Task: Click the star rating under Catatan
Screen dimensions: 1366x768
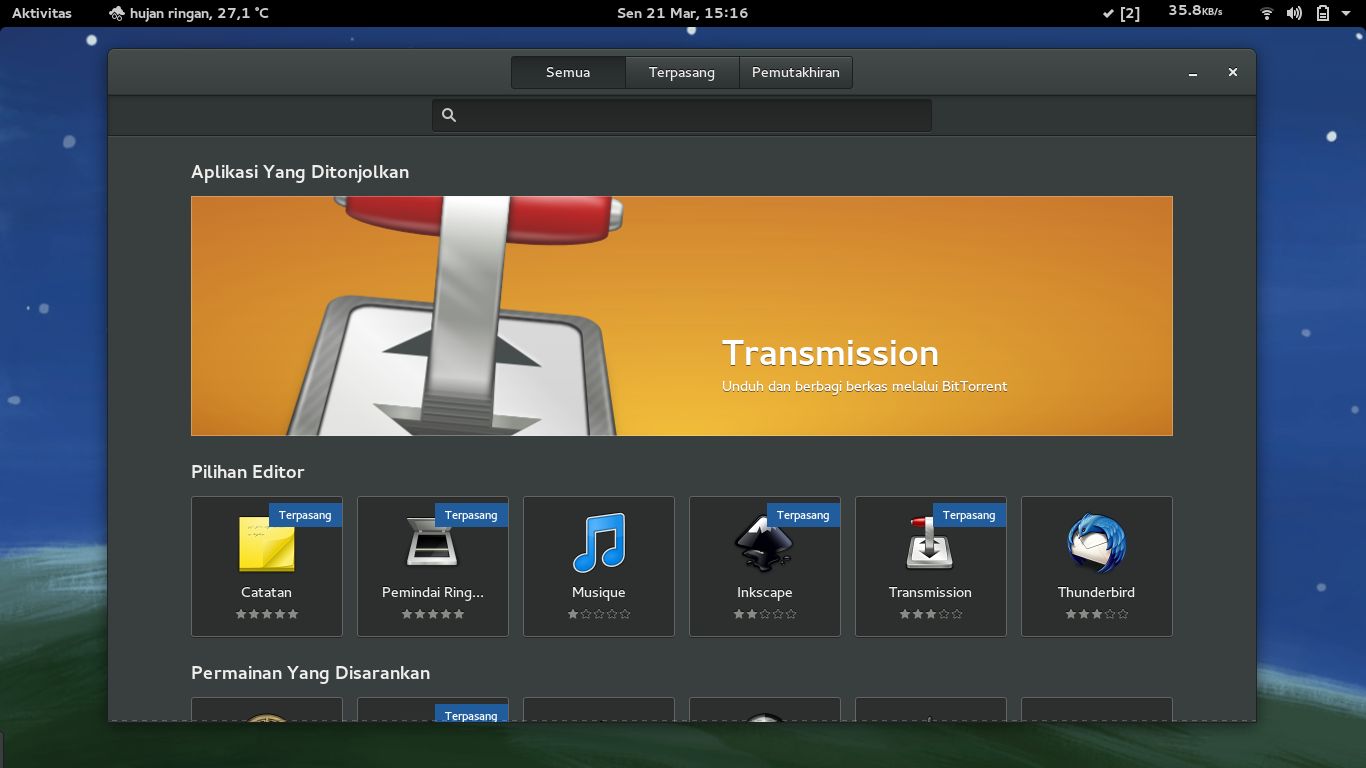Action: [267, 614]
